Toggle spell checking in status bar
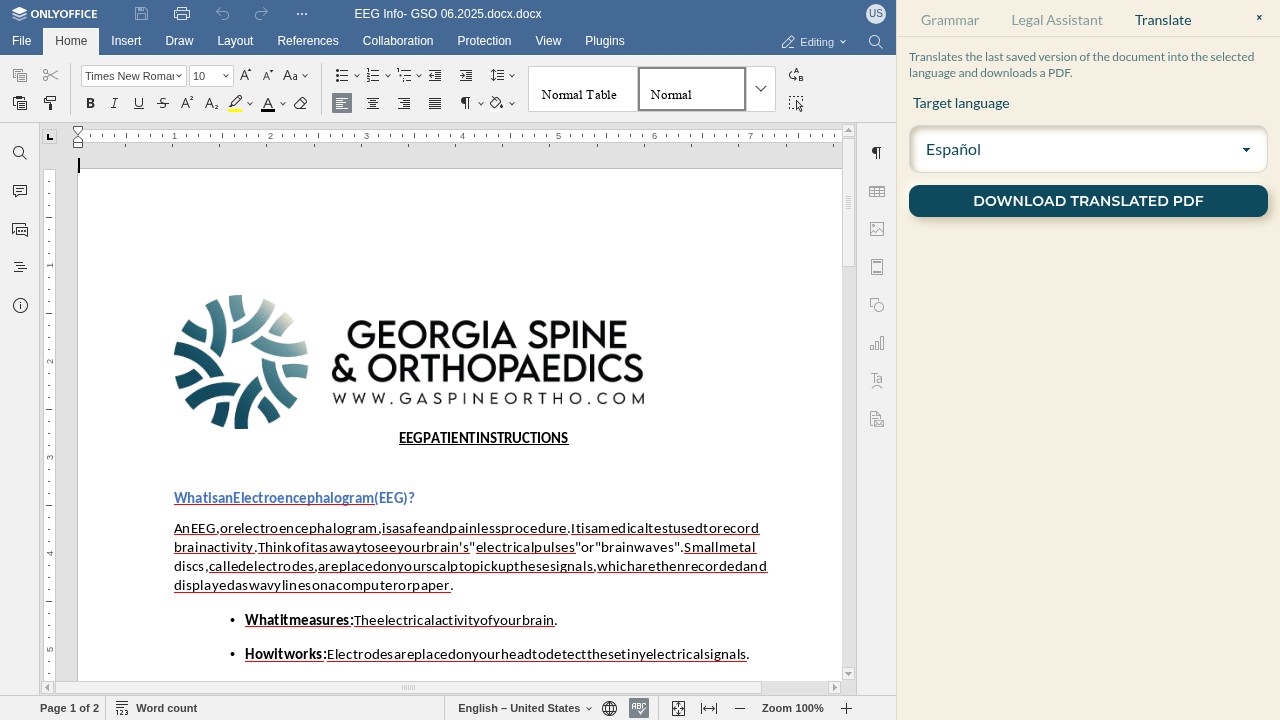Image resolution: width=1280 pixels, height=720 pixels. tap(639, 708)
